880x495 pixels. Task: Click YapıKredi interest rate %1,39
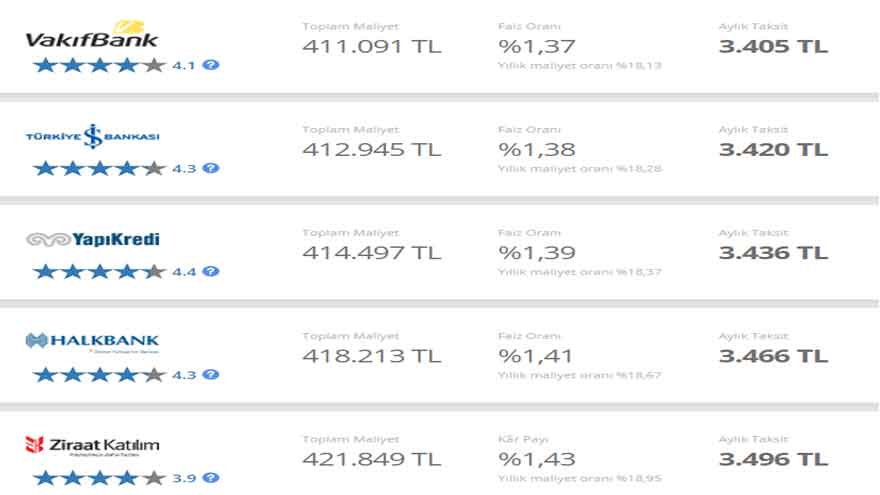[x=537, y=253]
